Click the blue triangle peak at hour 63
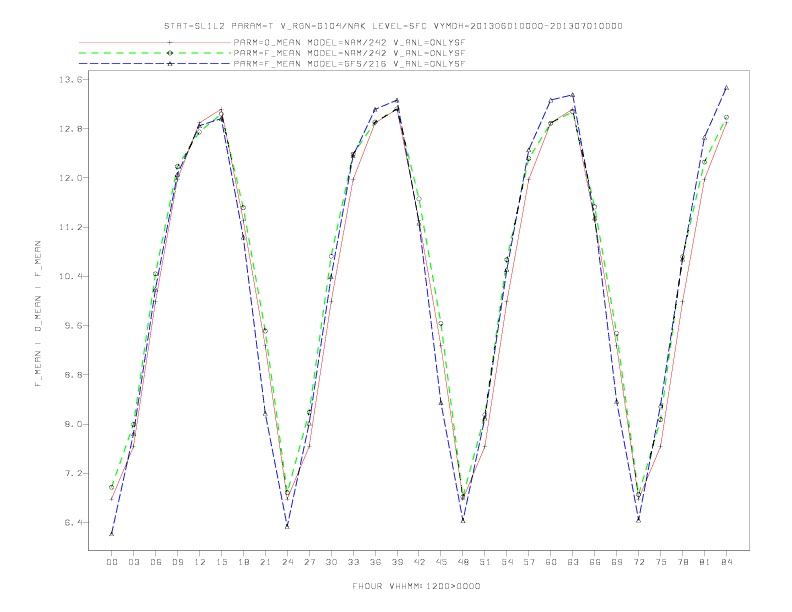 (x=573, y=94)
